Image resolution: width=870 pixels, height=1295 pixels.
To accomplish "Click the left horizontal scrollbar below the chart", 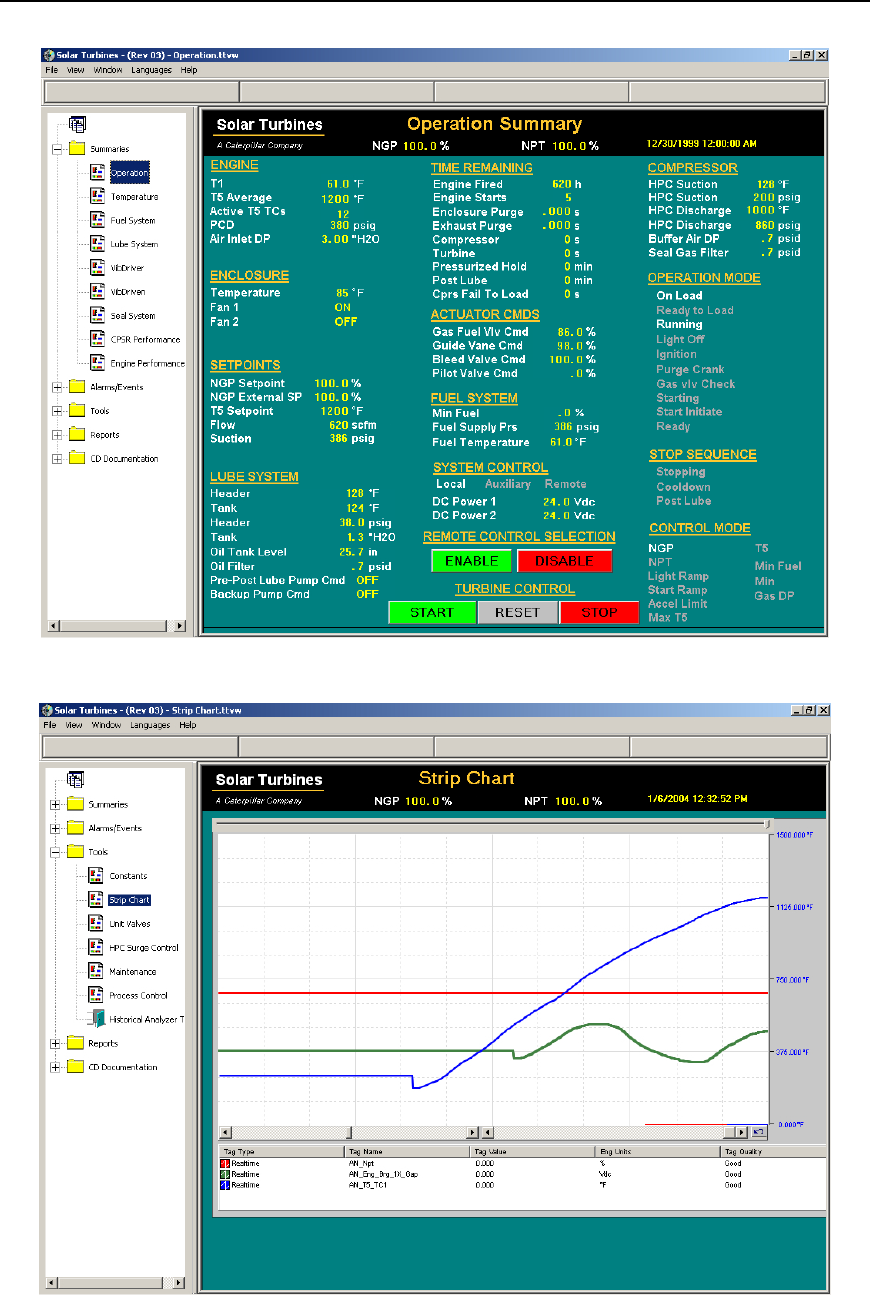I will [349, 1132].
